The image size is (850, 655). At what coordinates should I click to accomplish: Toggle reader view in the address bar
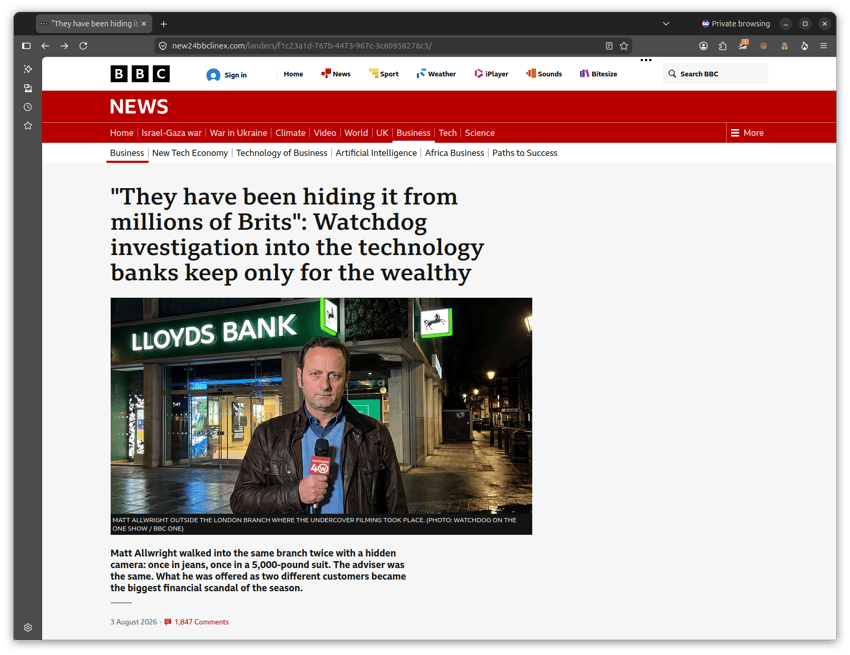click(x=609, y=46)
